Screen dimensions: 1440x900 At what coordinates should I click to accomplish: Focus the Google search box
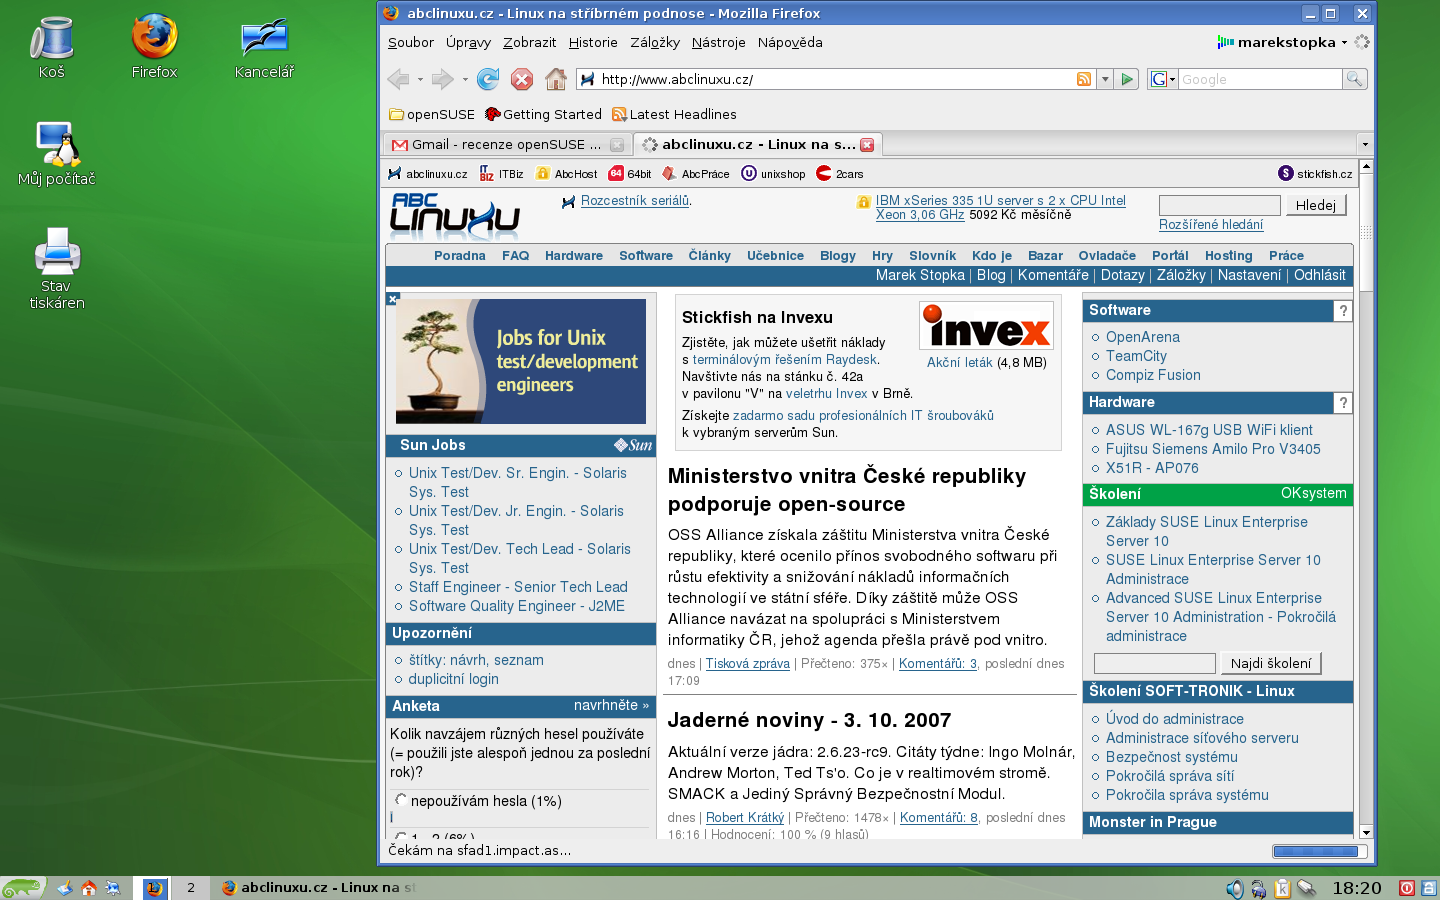[x=1260, y=79]
